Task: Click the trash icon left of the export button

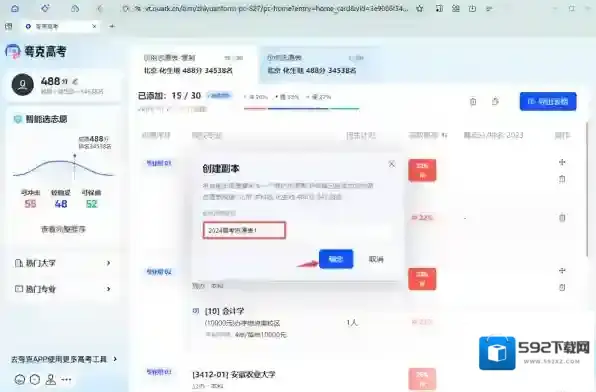Action: click(x=473, y=102)
